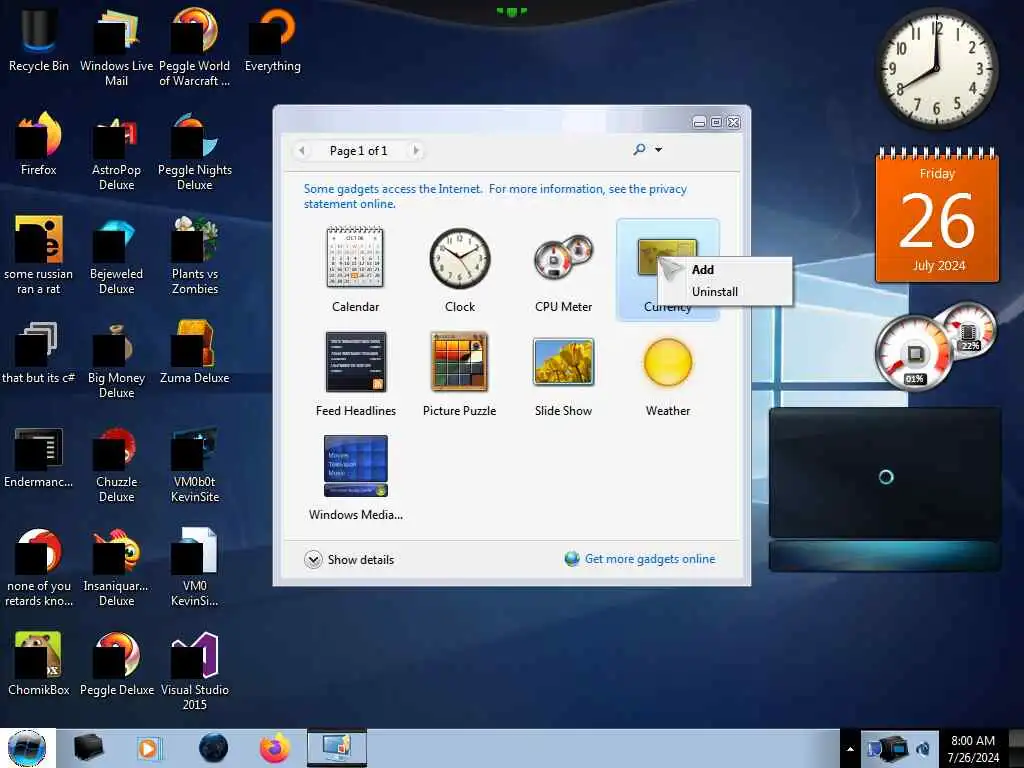The height and width of the screenshot is (768, 1024).
Task: Select the VM0 KevinSi... file icon
Action: click(195, 567)
